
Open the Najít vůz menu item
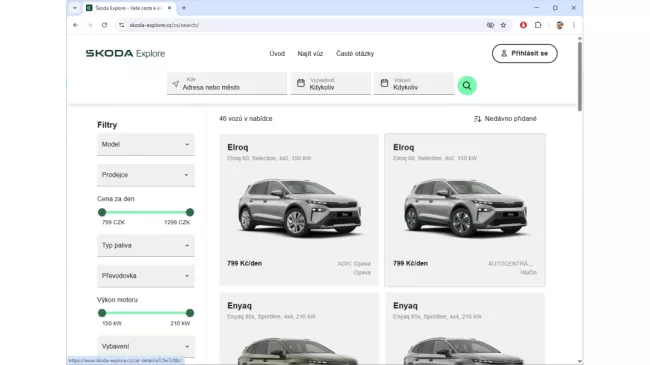(x=310, y=54)
